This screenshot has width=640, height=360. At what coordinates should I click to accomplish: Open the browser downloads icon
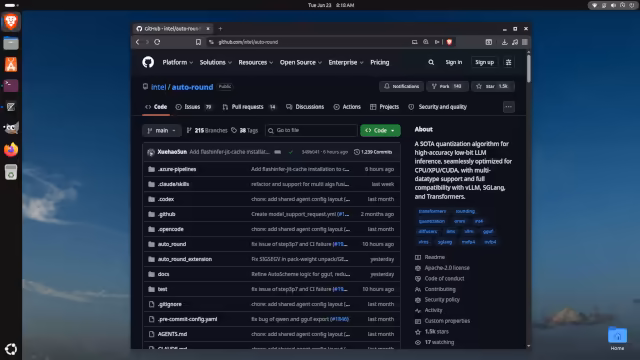(x=504, y=42)
